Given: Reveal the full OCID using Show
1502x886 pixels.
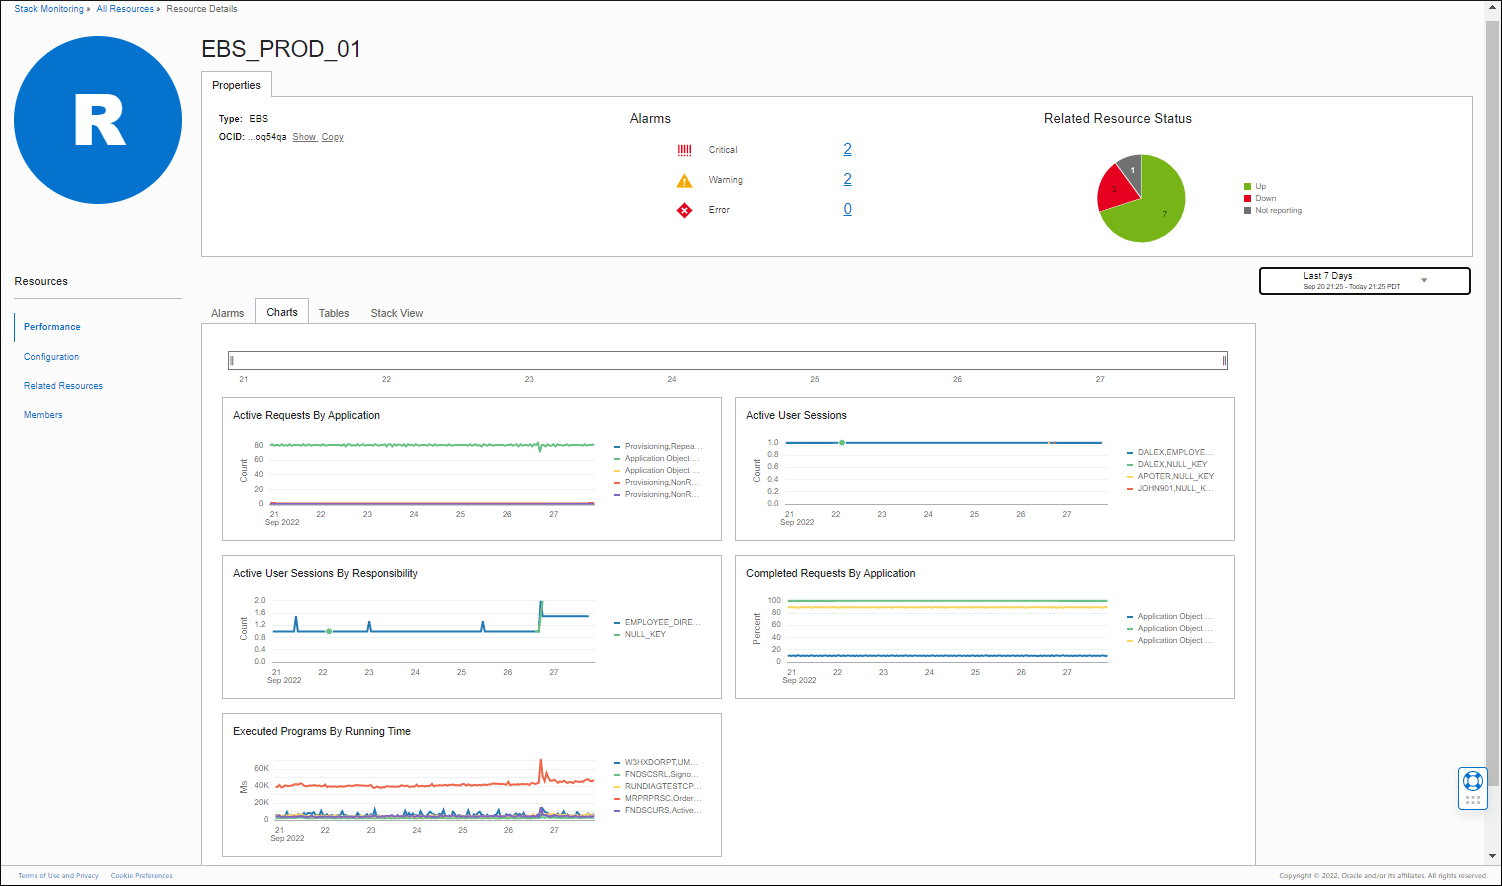Looking at the screenshot, I should (x=304, y=136).
